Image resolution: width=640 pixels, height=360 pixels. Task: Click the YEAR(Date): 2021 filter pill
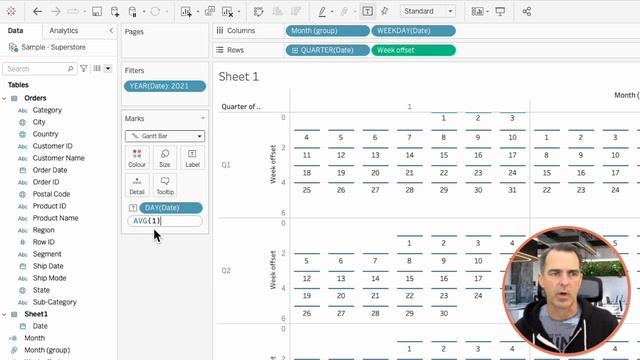[165, 86]
